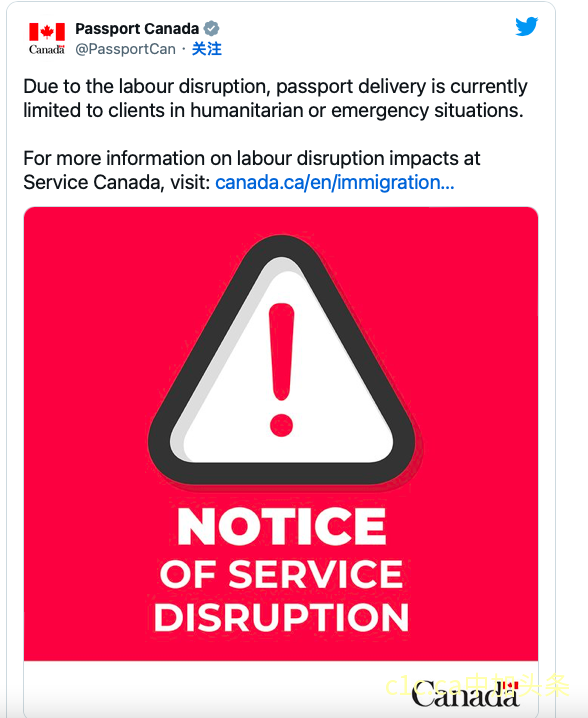588x718 pixels.
Task: Click the 'Canada' text under the avatar flag
Action: pos(47,49)
